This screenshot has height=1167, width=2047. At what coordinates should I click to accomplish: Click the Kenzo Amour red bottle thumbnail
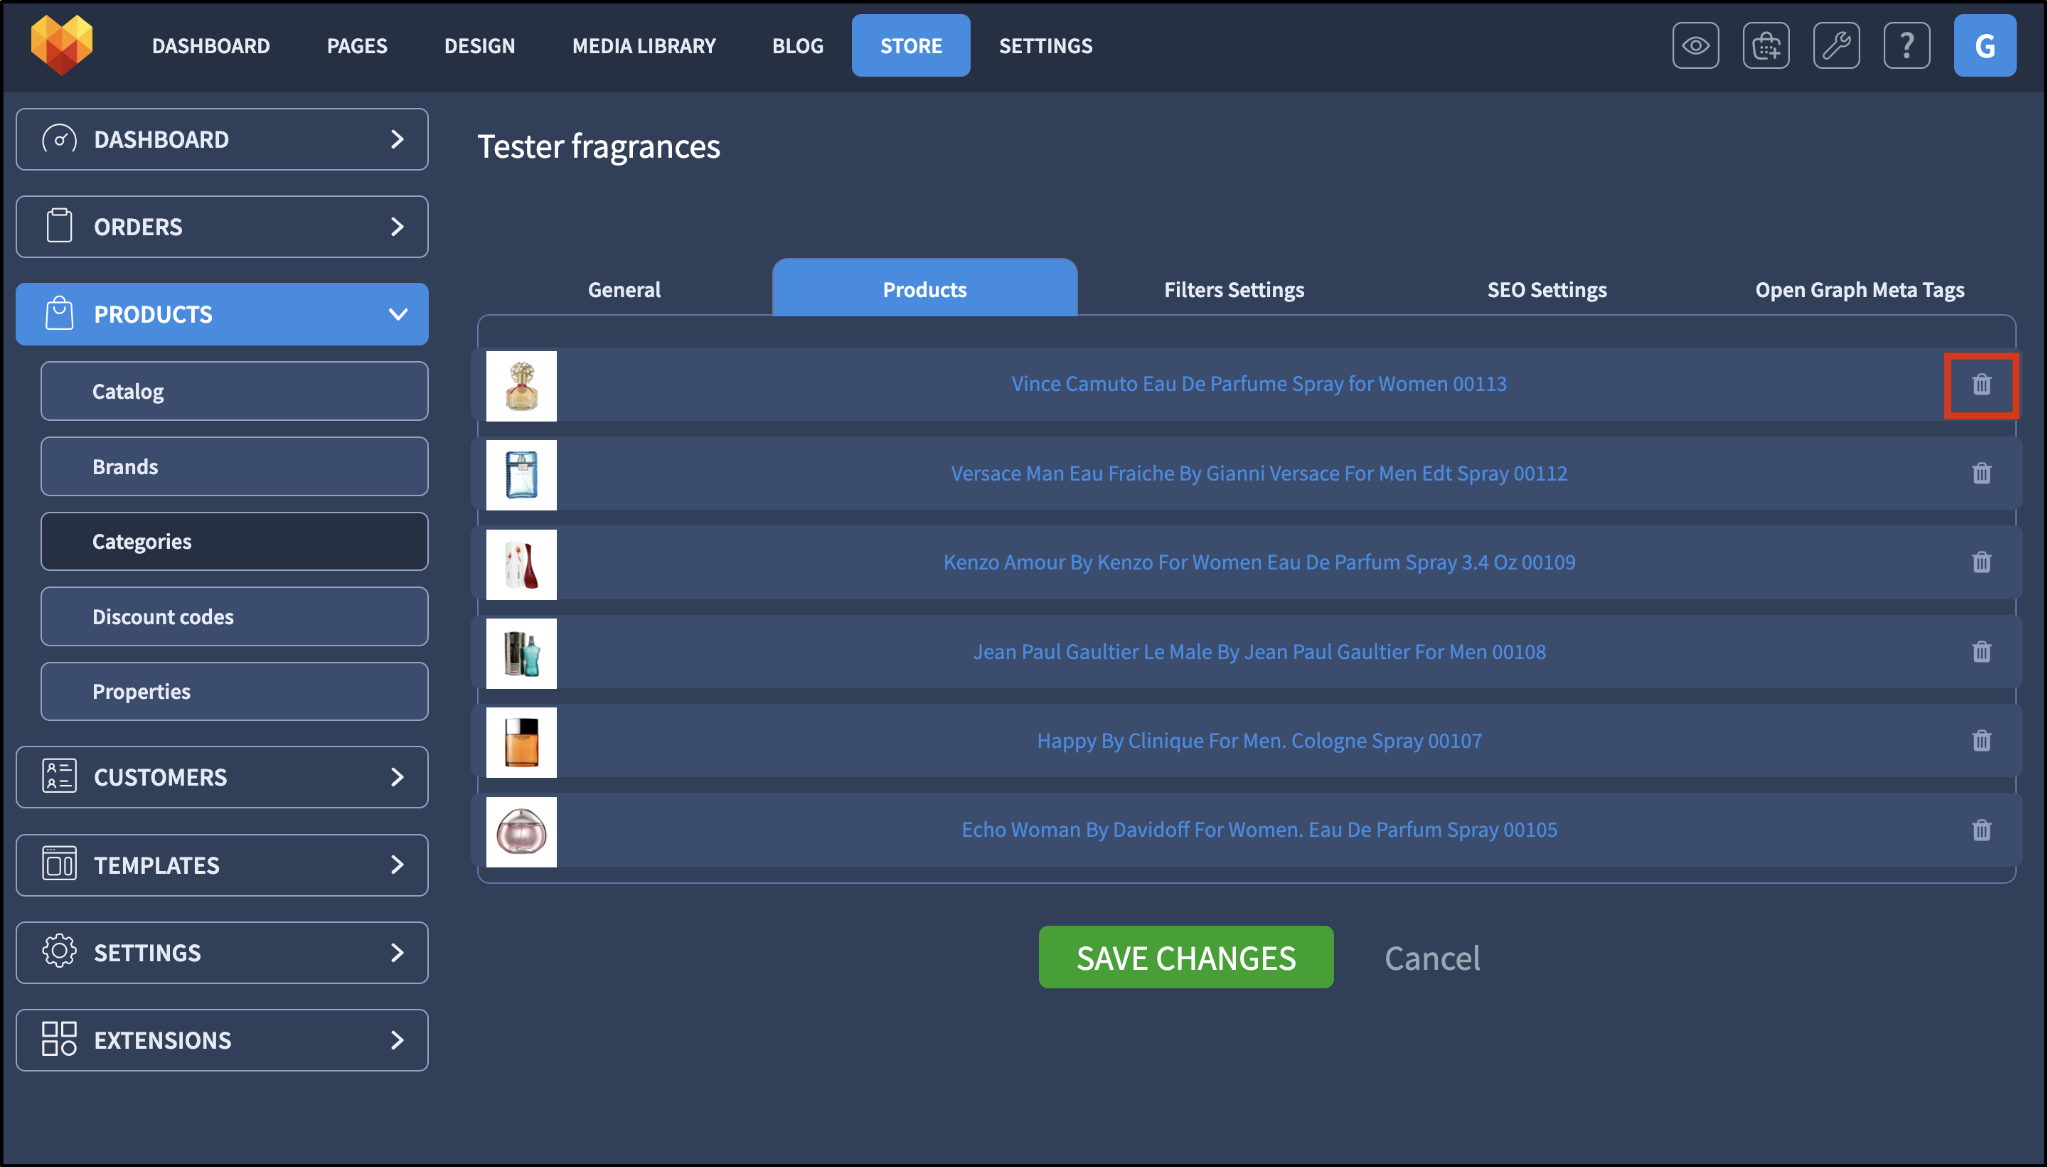pyautogui.click(x=521, y=564)
